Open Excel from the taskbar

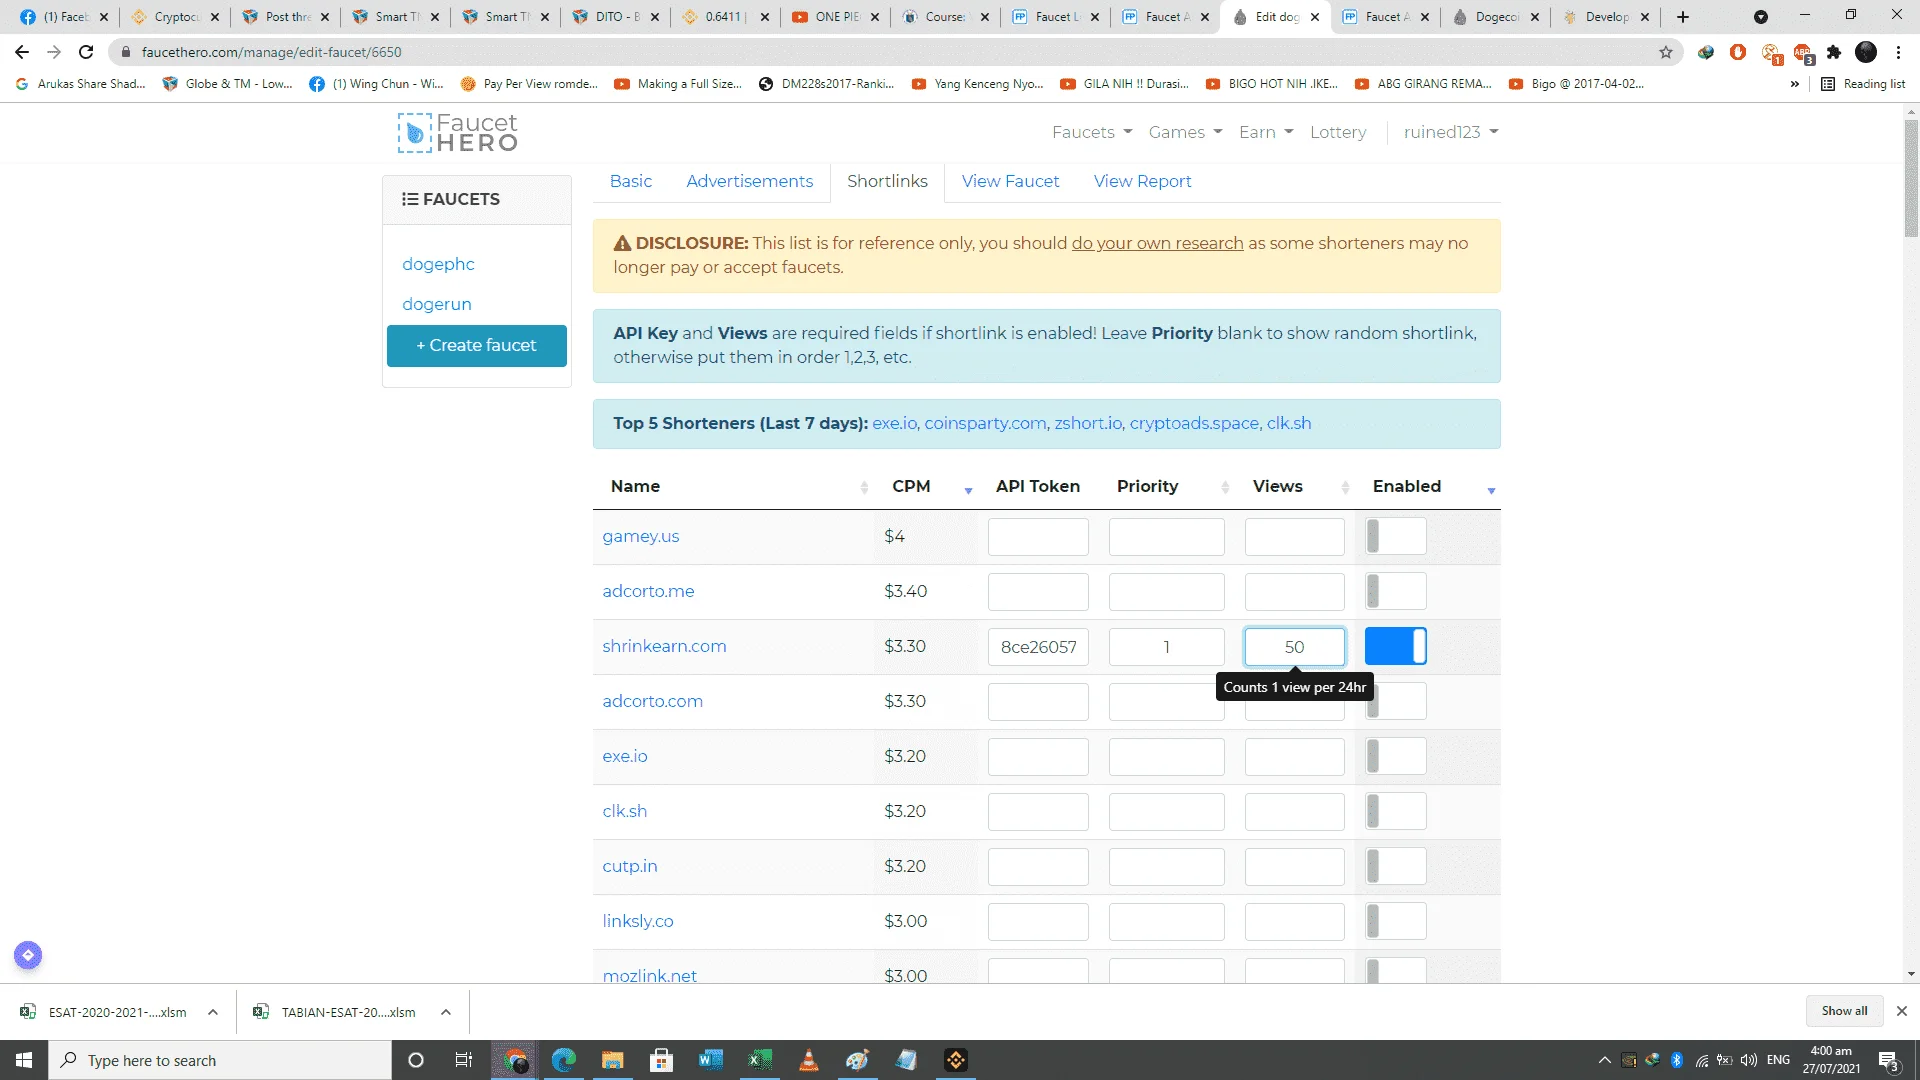(759, 1060)
